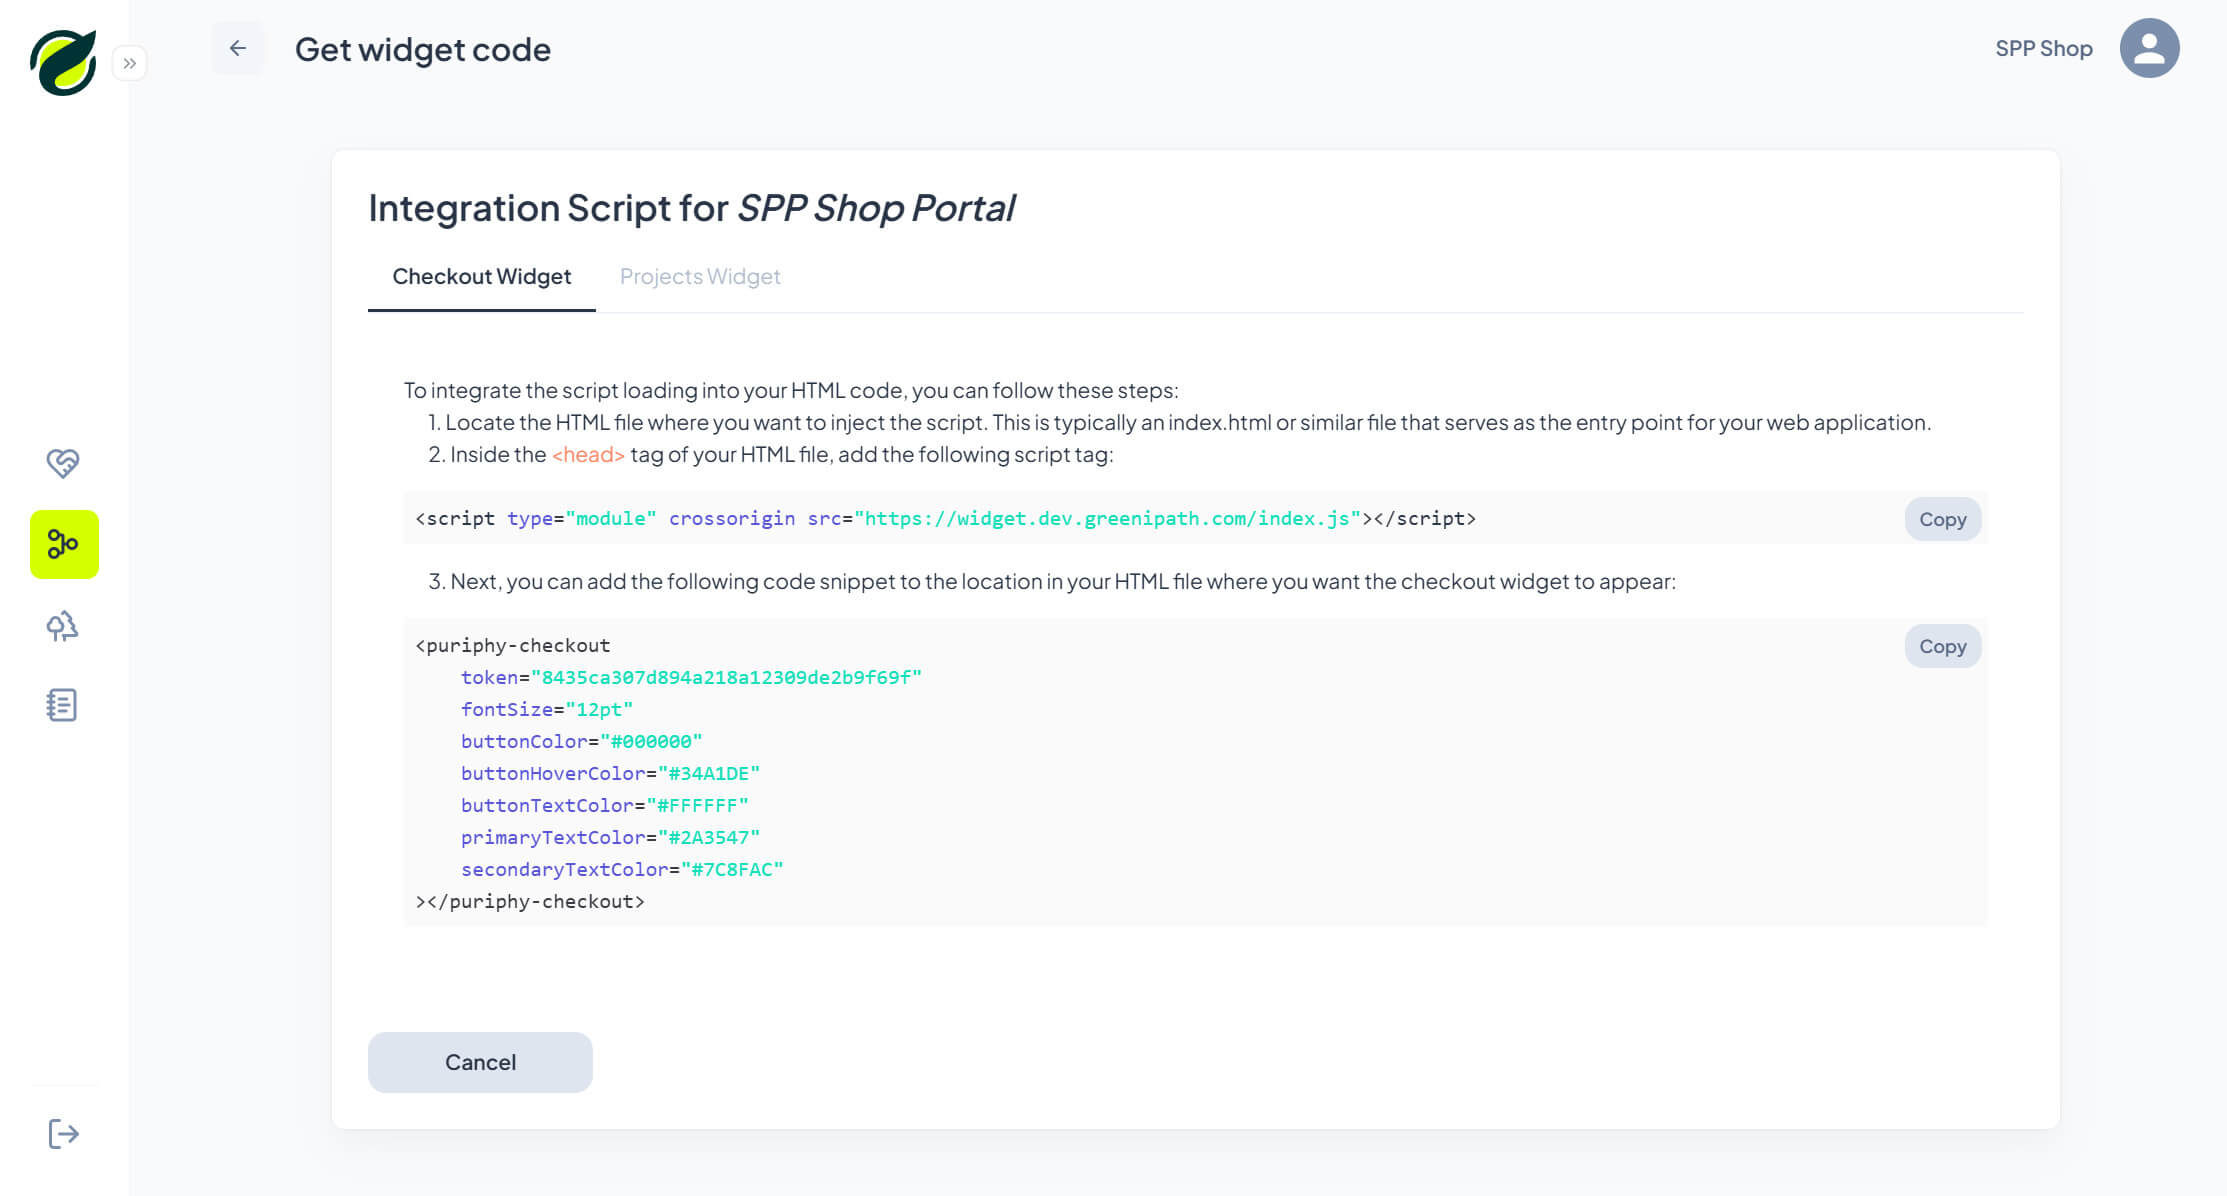Viewport: 2227px width, 1196px height.
Task: Click the primaryTextColor "#2A3547" value
Action: [x=709, y=837]
